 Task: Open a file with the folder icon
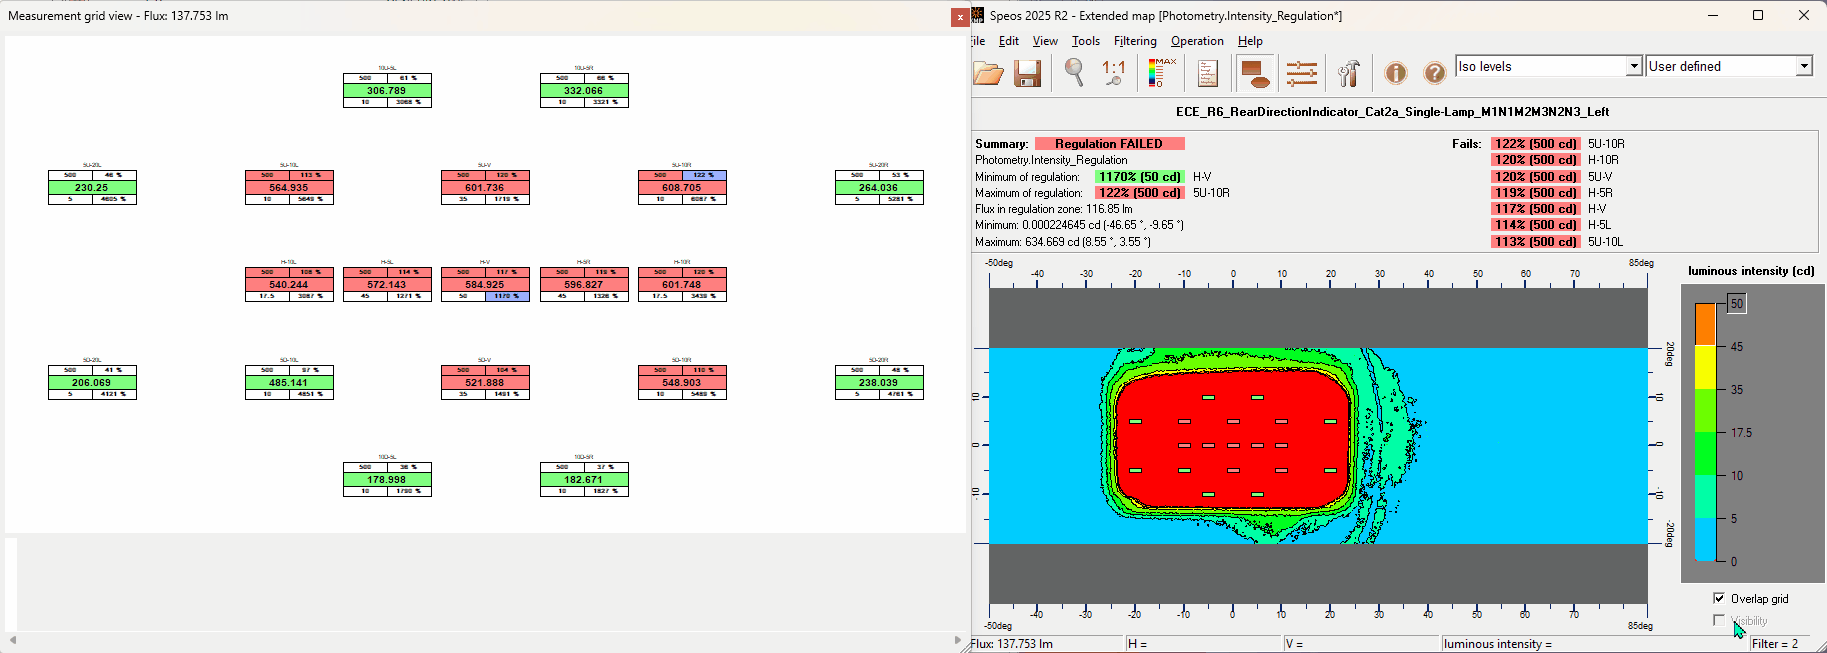tap(988, 73)
